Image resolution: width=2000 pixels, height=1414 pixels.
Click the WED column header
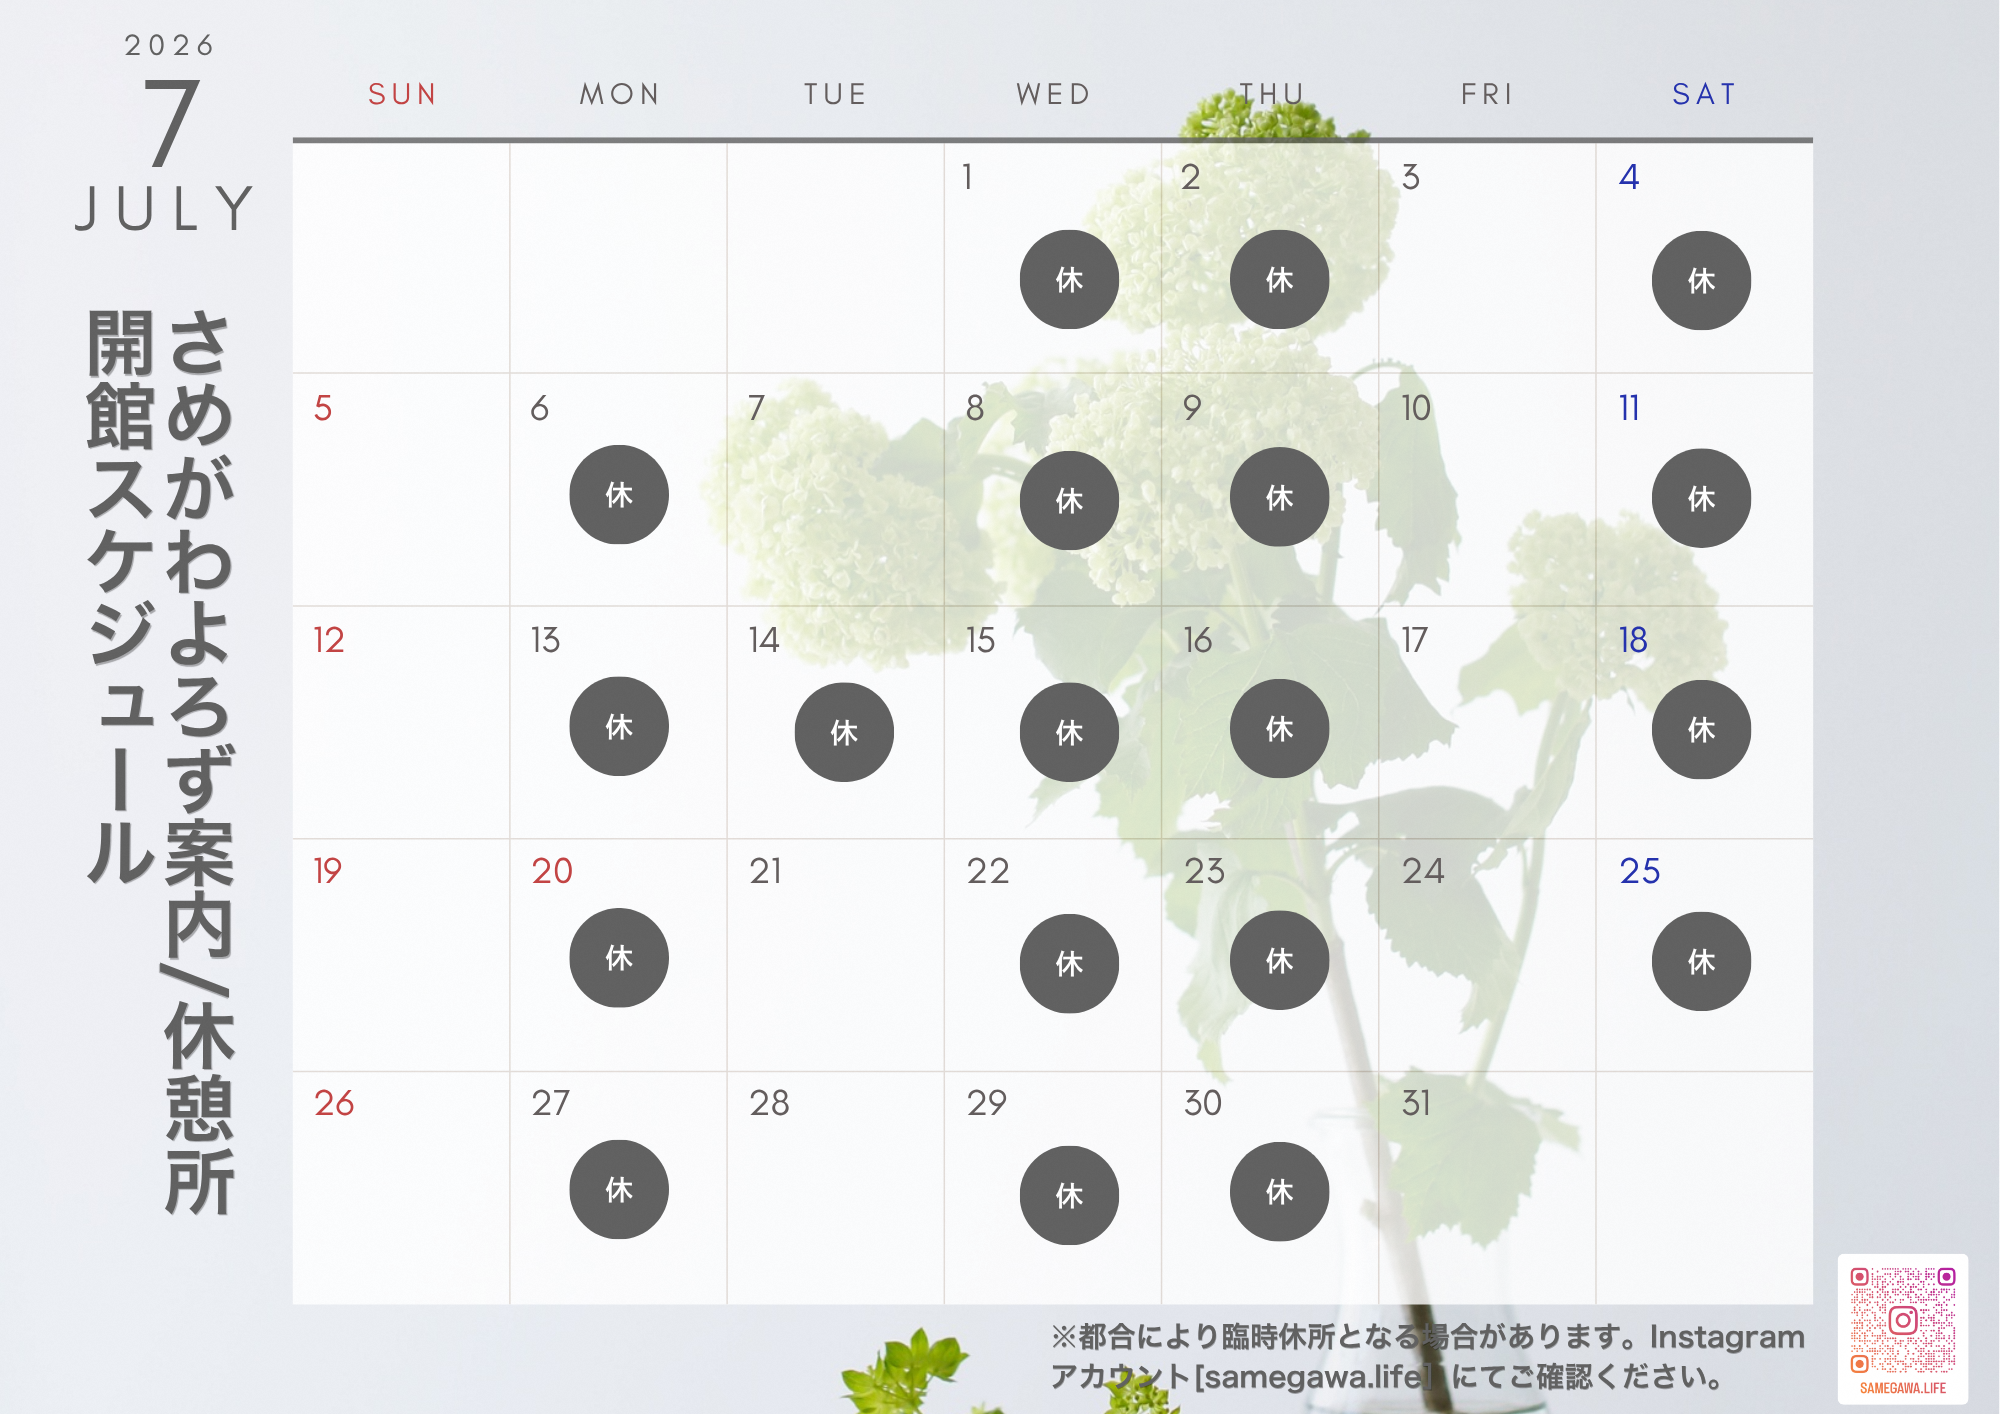(1053, 94)
